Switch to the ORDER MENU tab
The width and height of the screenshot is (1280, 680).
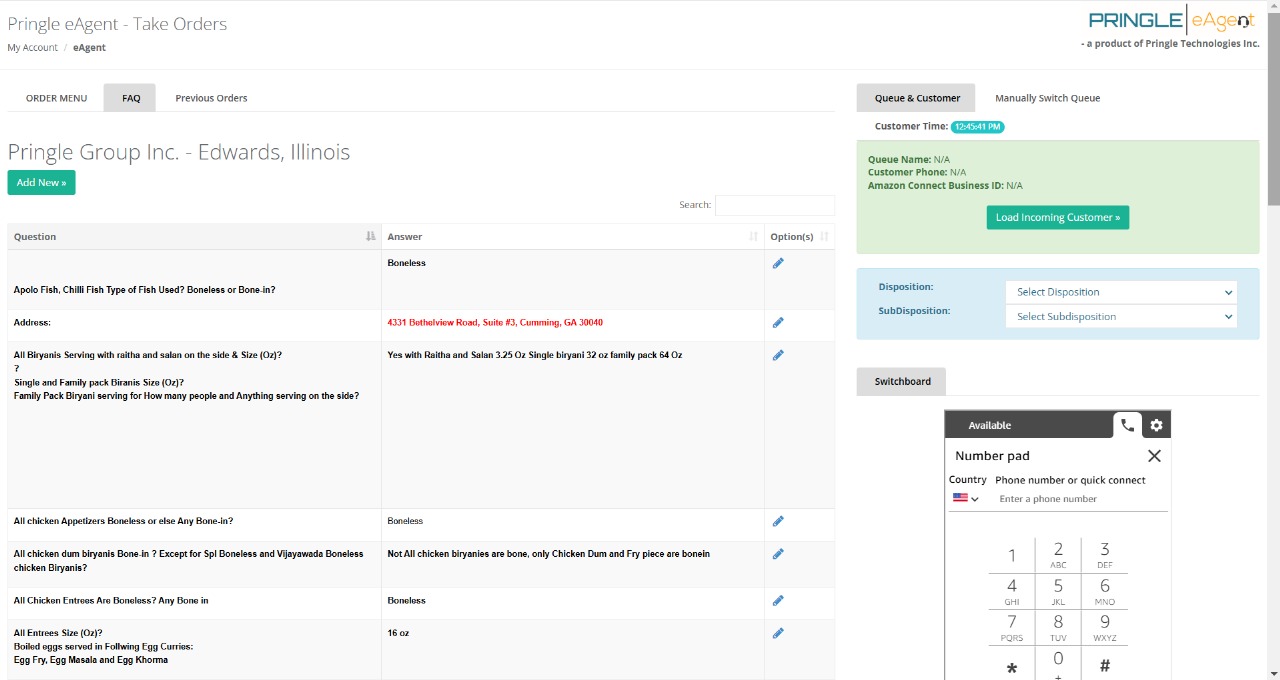pyautogui.click(x=56, y=98)
